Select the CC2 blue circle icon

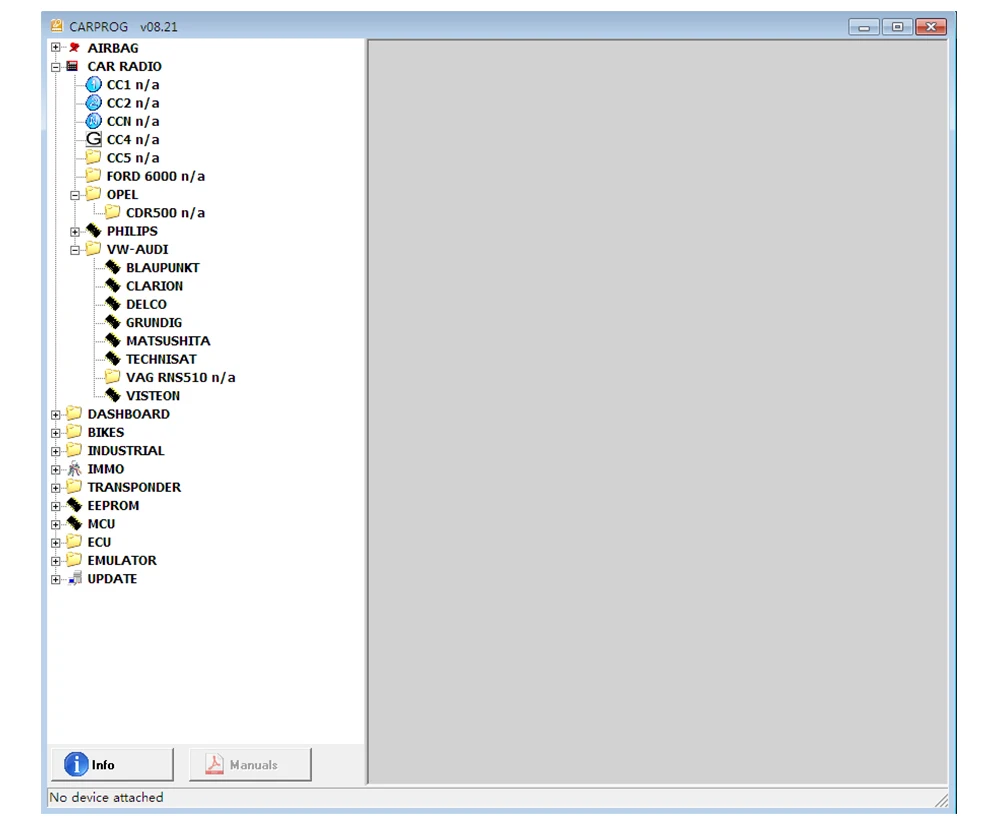[94, 103]
